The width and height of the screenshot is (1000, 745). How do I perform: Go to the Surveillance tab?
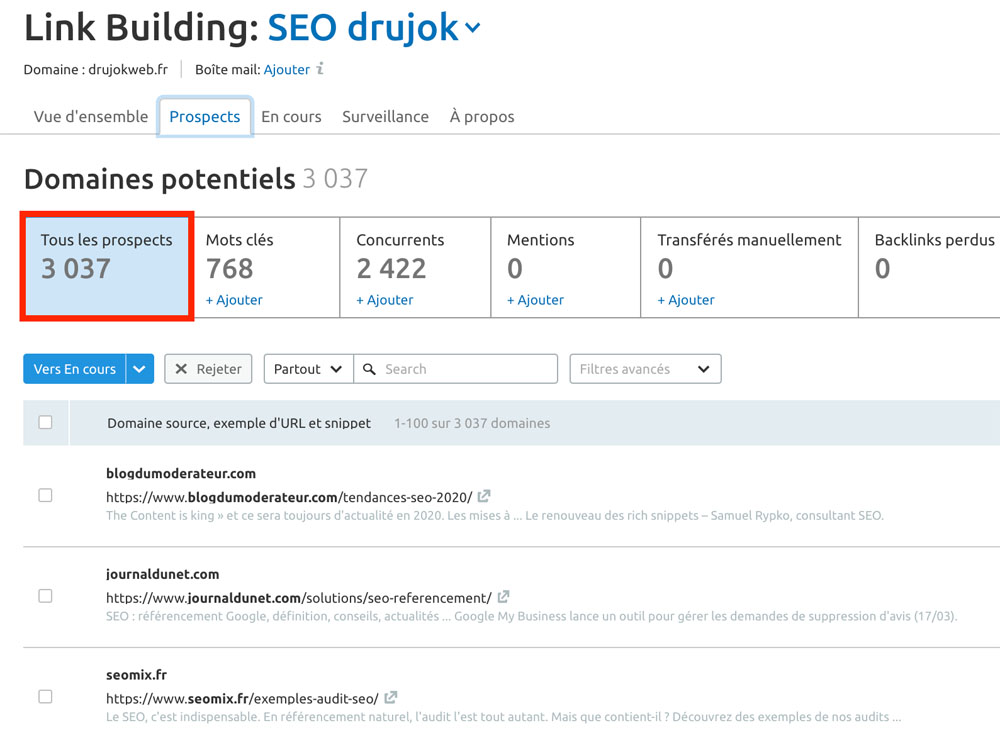point(385,117)
